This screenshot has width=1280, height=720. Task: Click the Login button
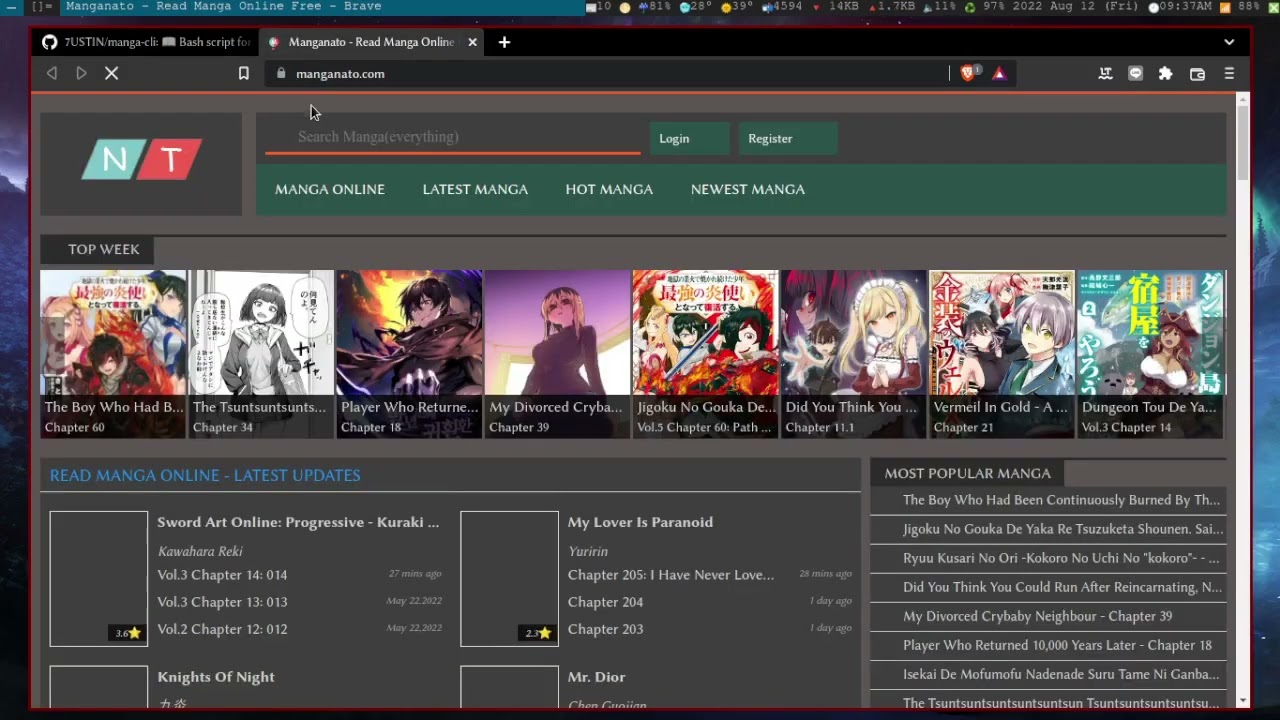(690, 139)
